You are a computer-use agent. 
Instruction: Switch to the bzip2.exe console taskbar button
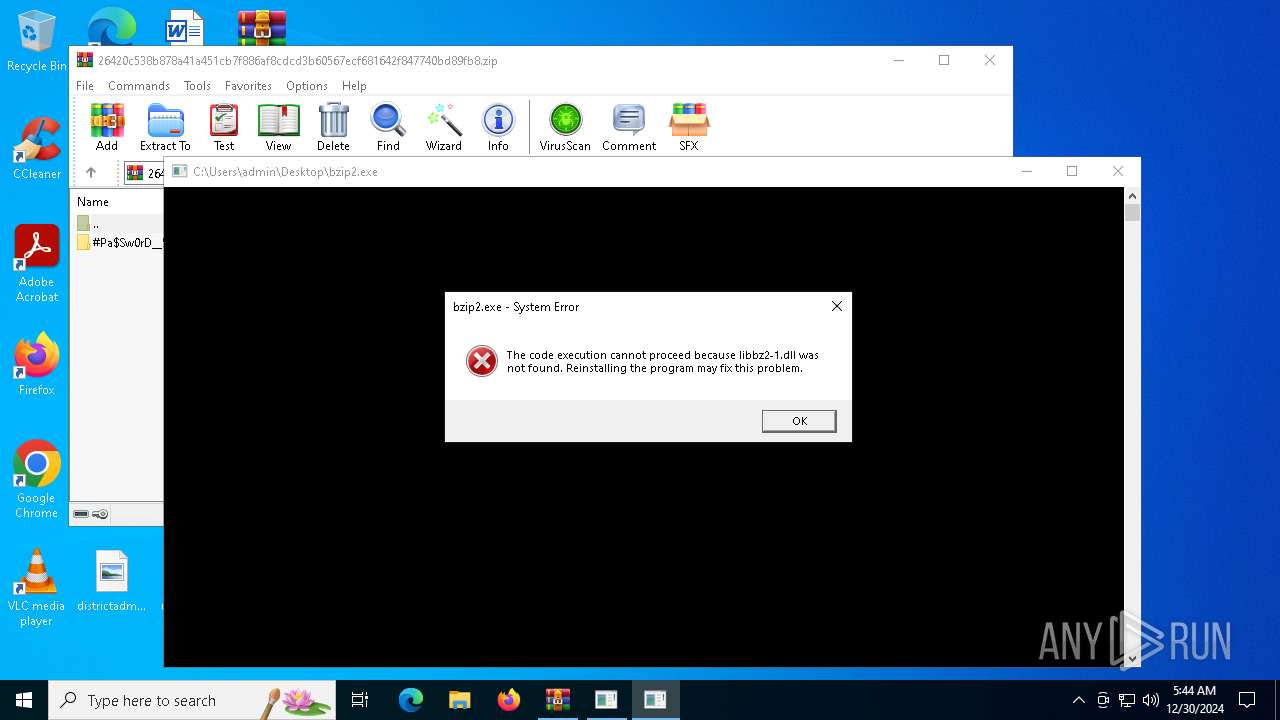655,700
